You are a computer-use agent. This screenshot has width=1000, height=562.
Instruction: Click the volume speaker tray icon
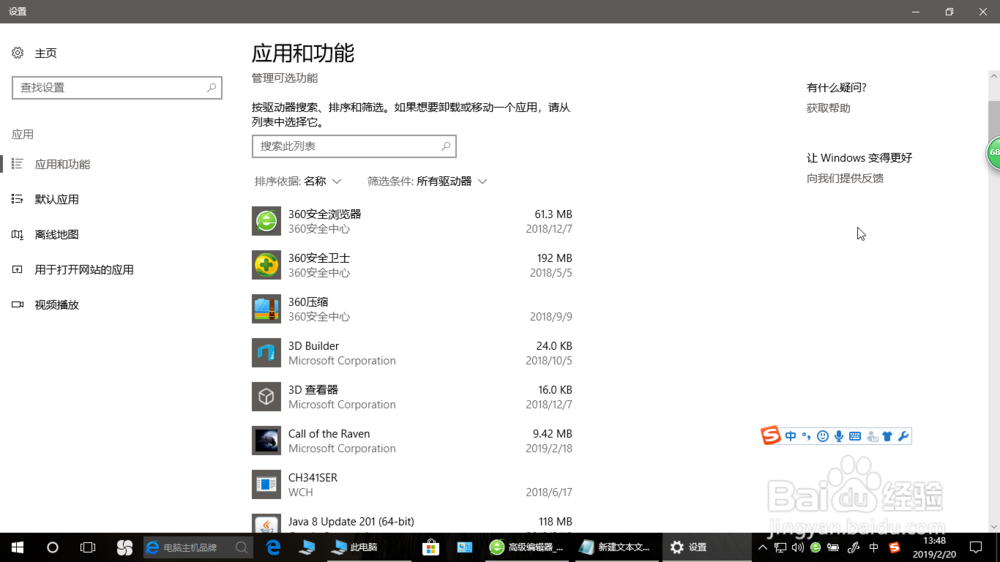coord(798,547)
